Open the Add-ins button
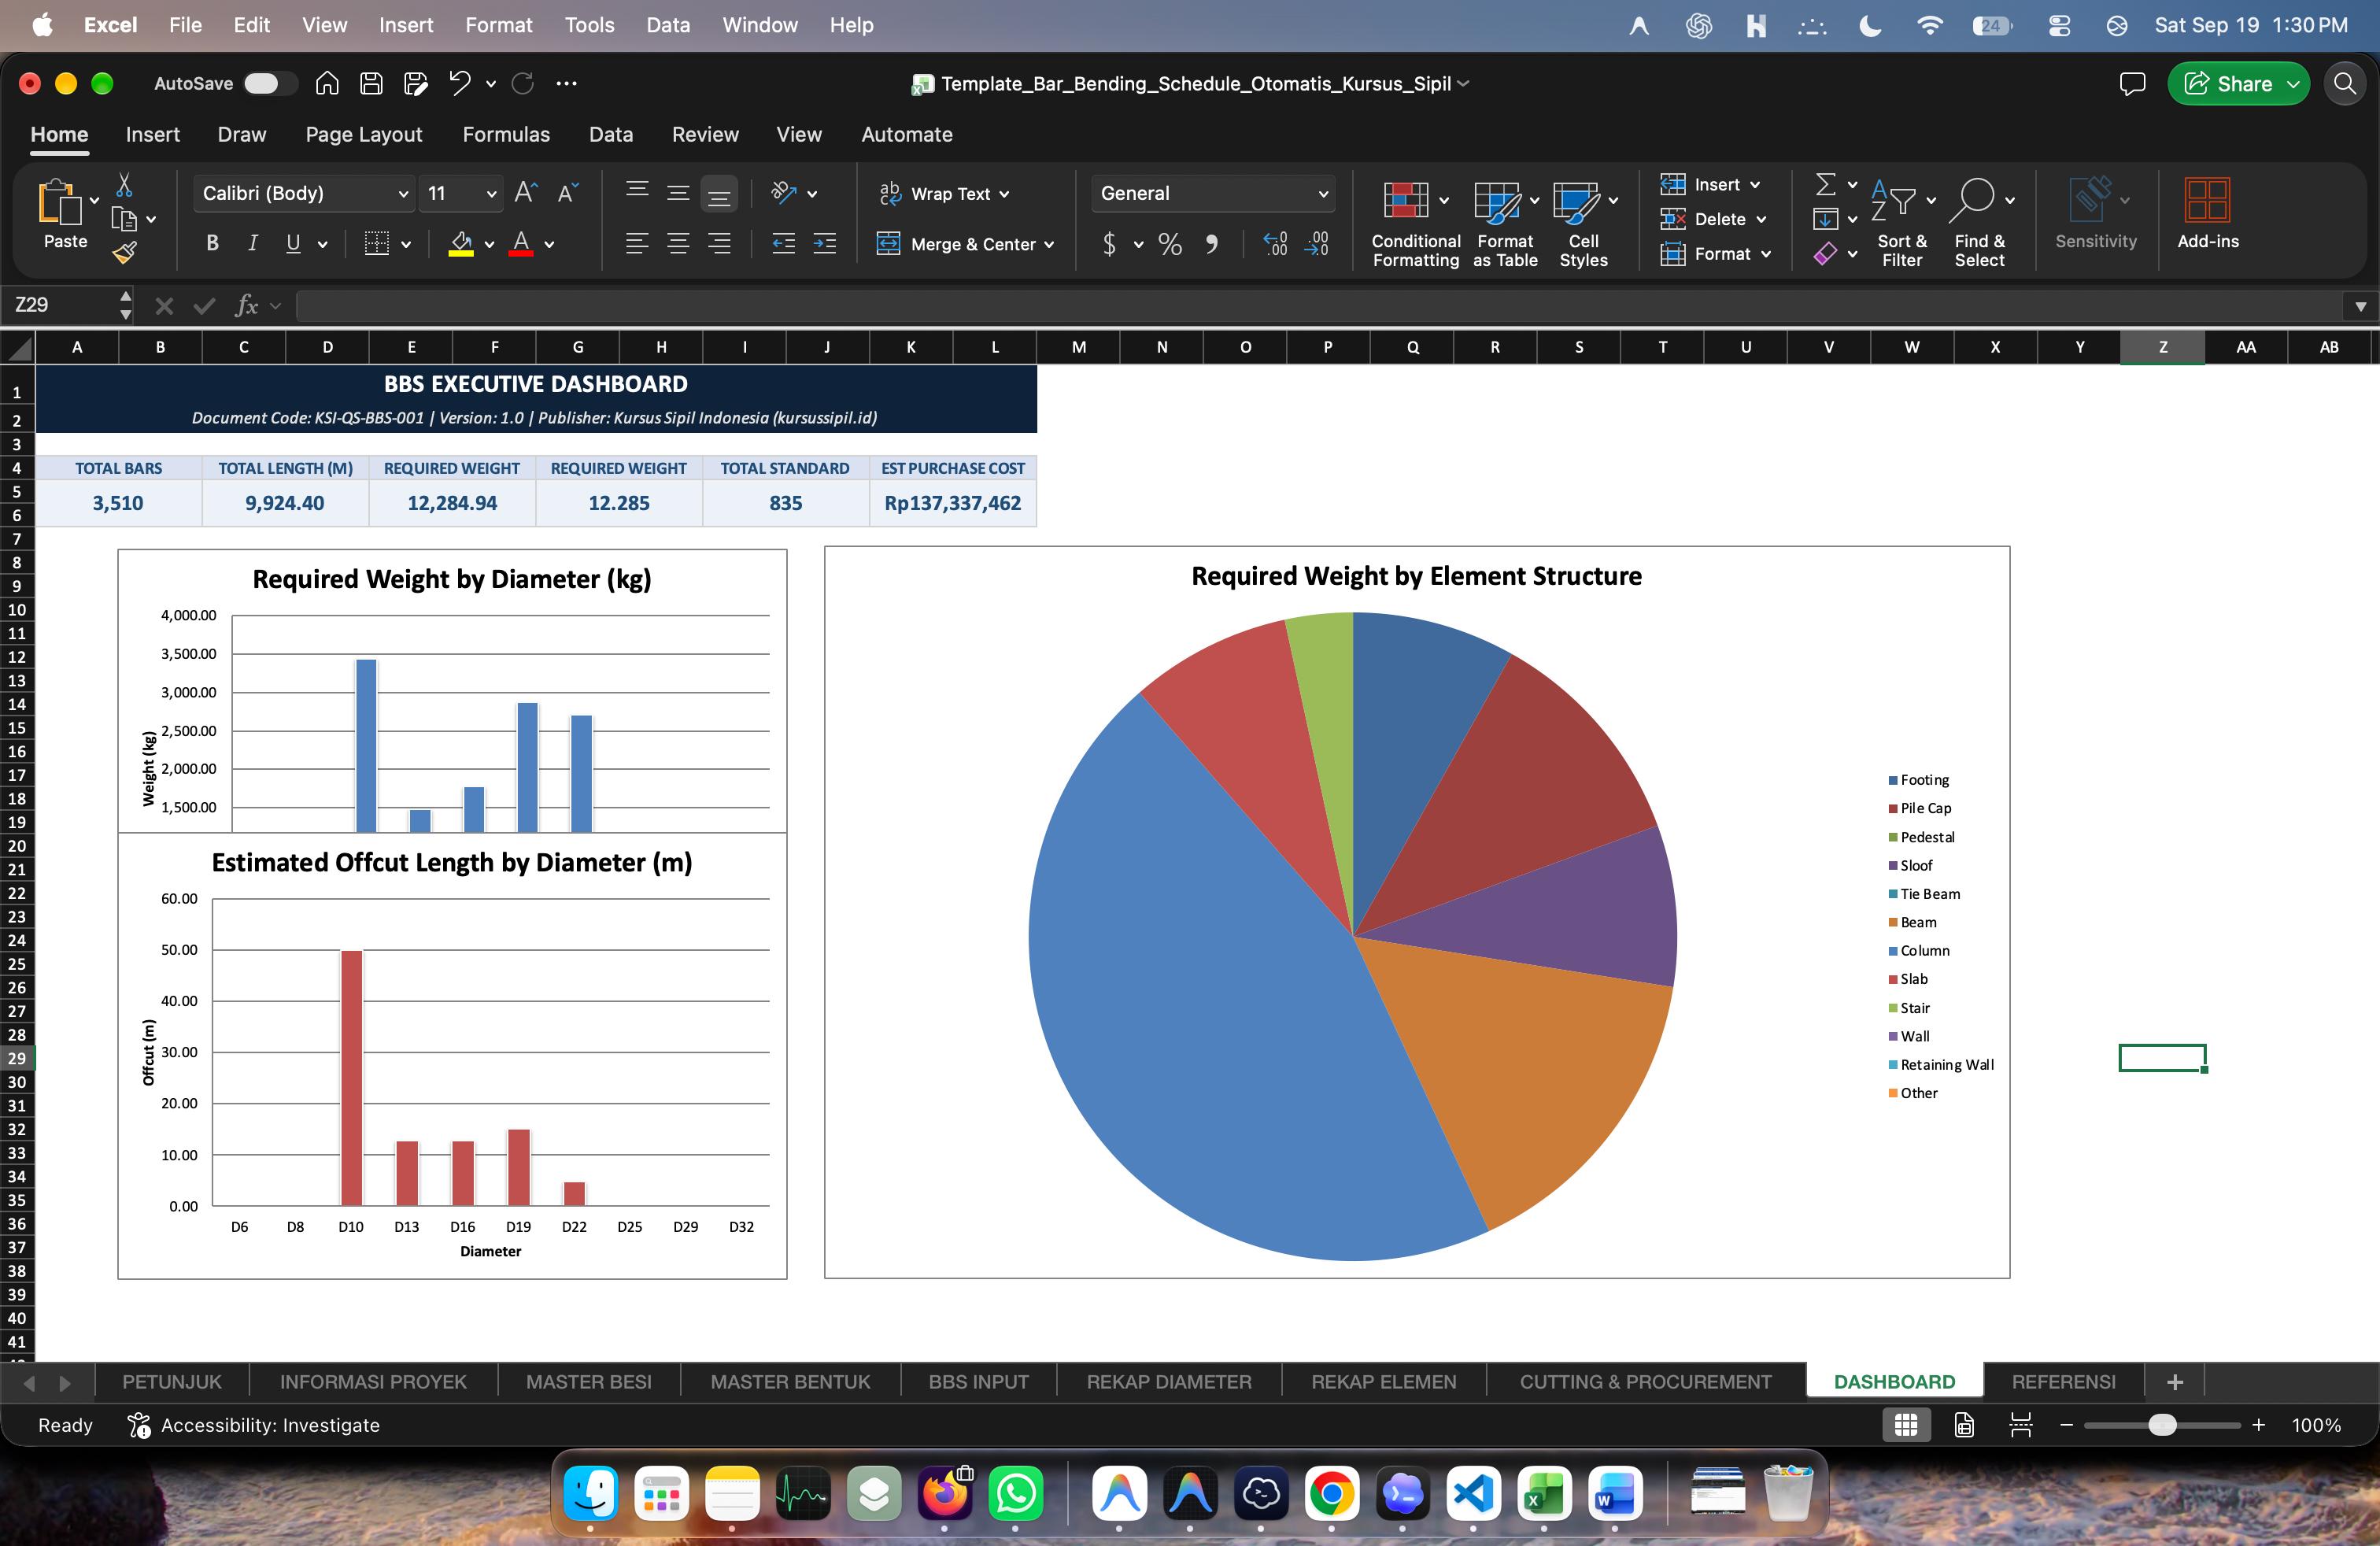The image size is (2380, 1546). coord(2208,214)
